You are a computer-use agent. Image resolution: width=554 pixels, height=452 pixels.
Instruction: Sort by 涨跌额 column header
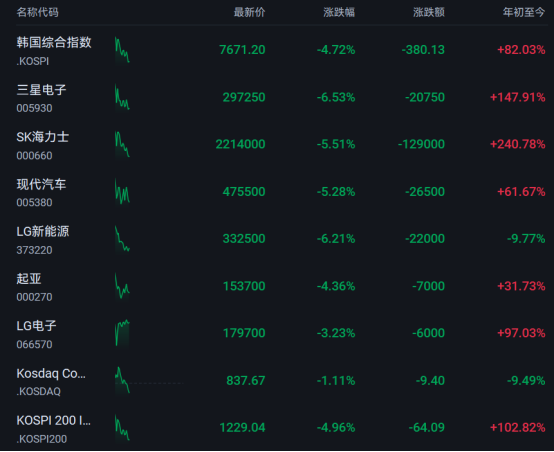pos(429,12)
